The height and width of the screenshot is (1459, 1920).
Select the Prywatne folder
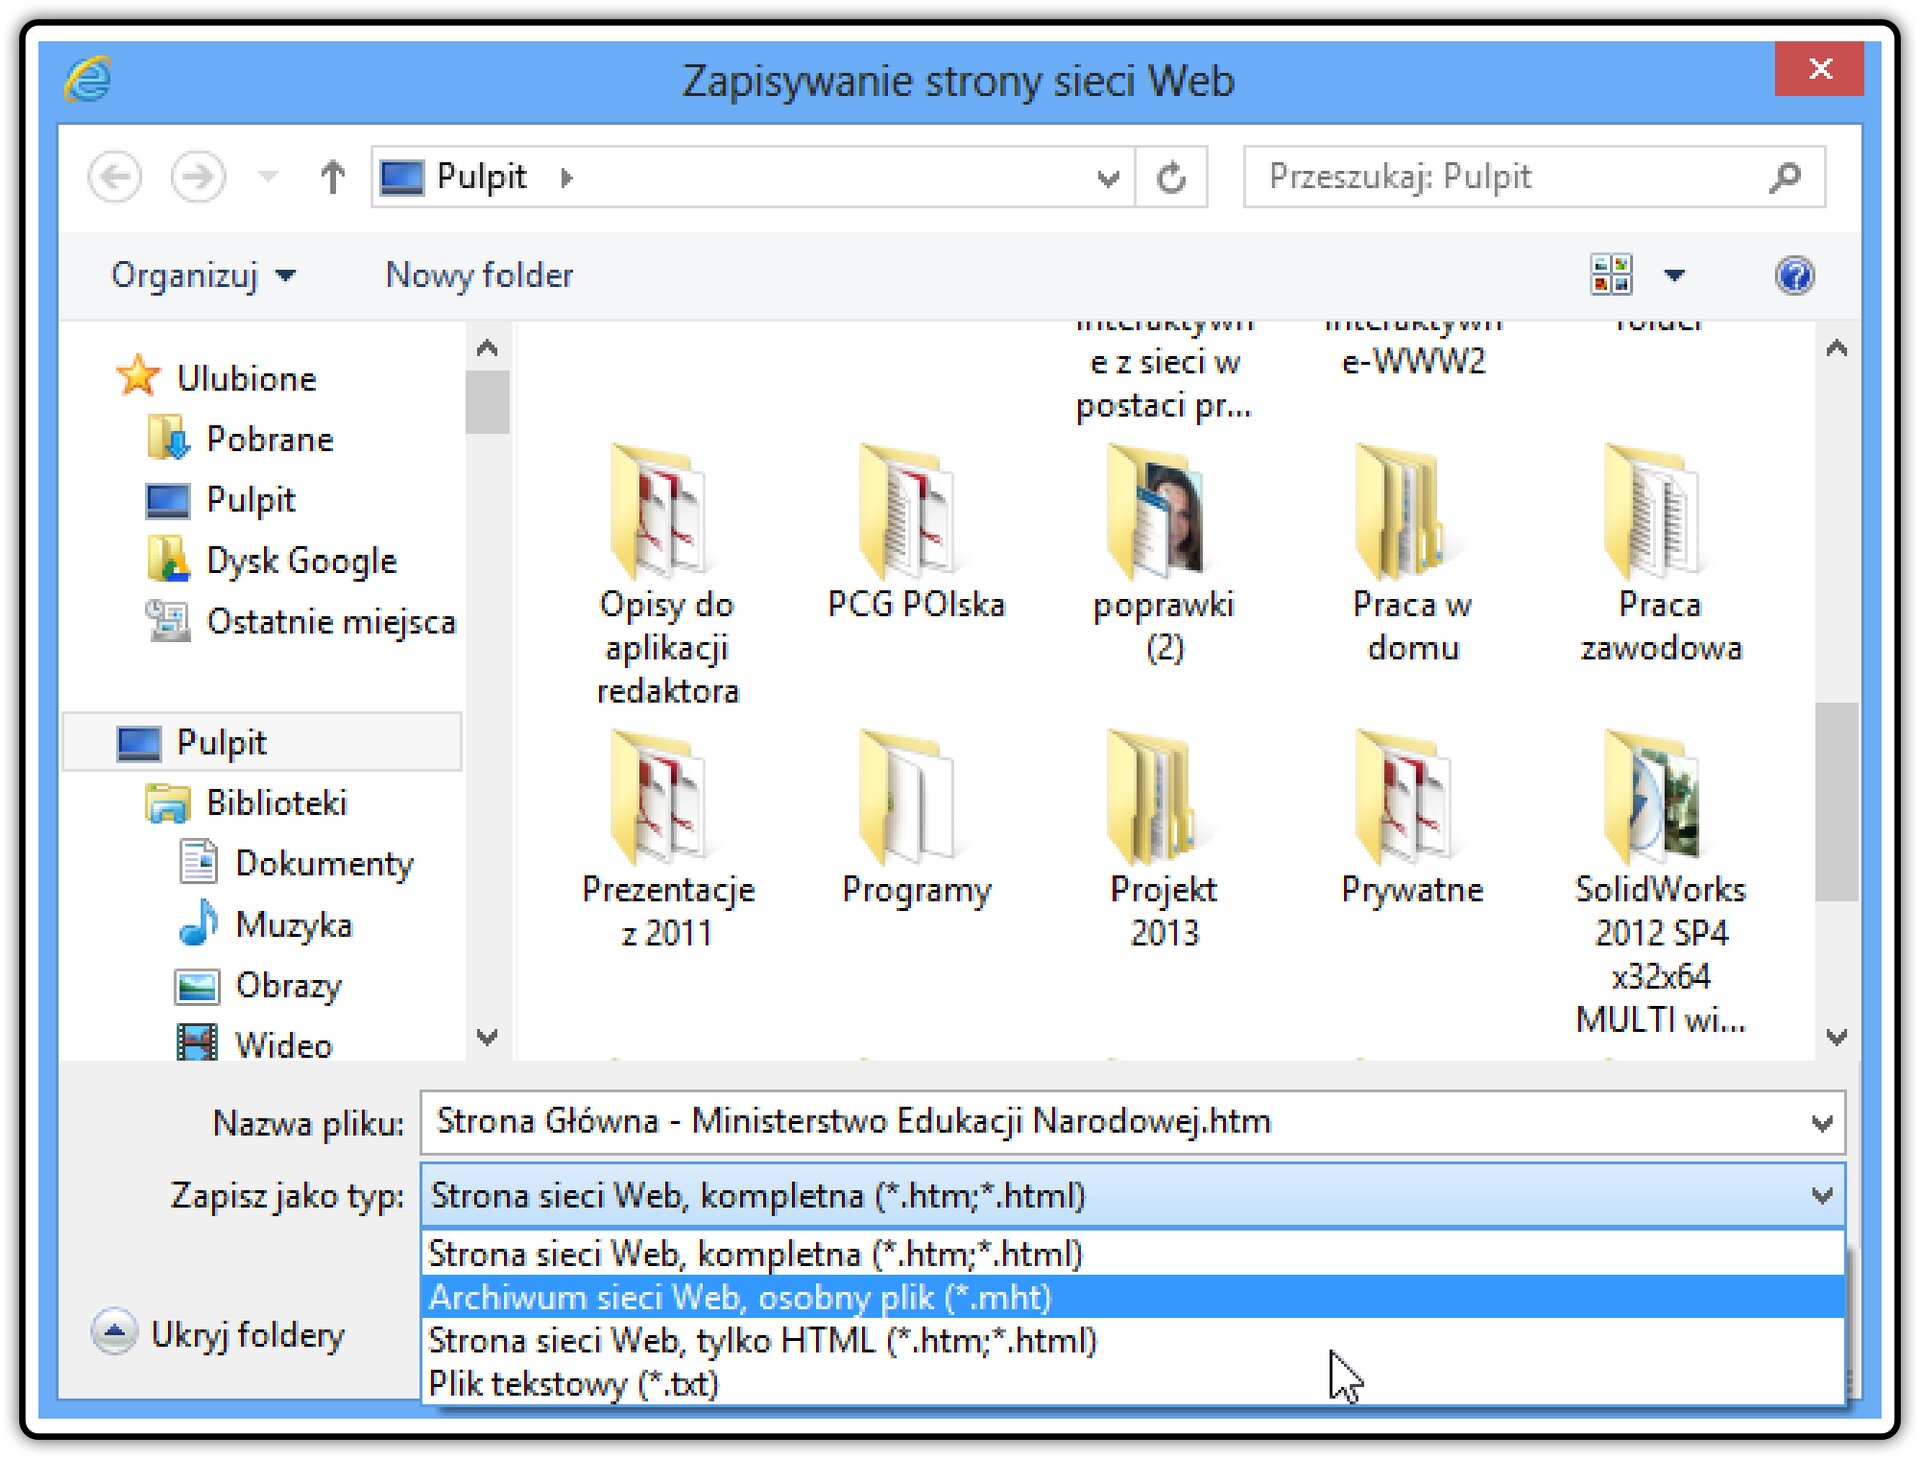click(x=1412, y=820)
